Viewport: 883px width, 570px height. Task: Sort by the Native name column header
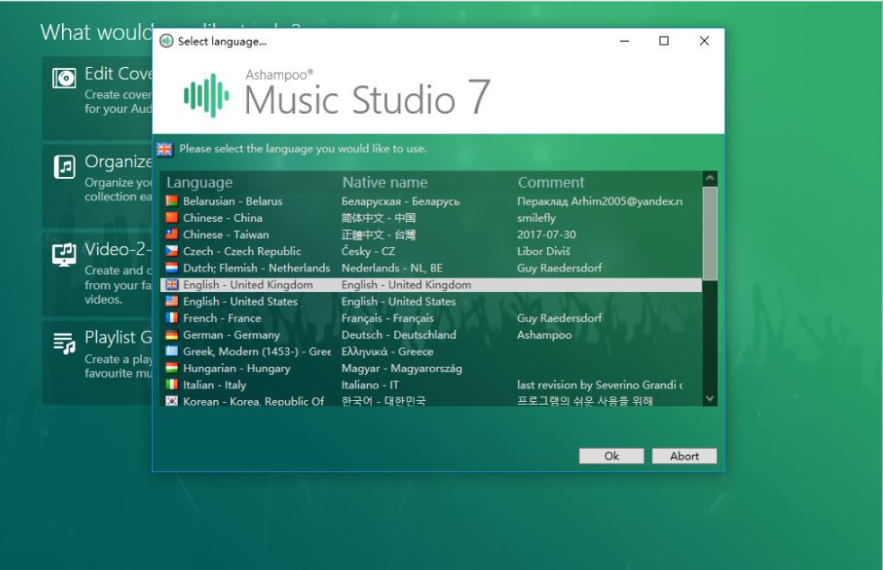coord(384,182)
